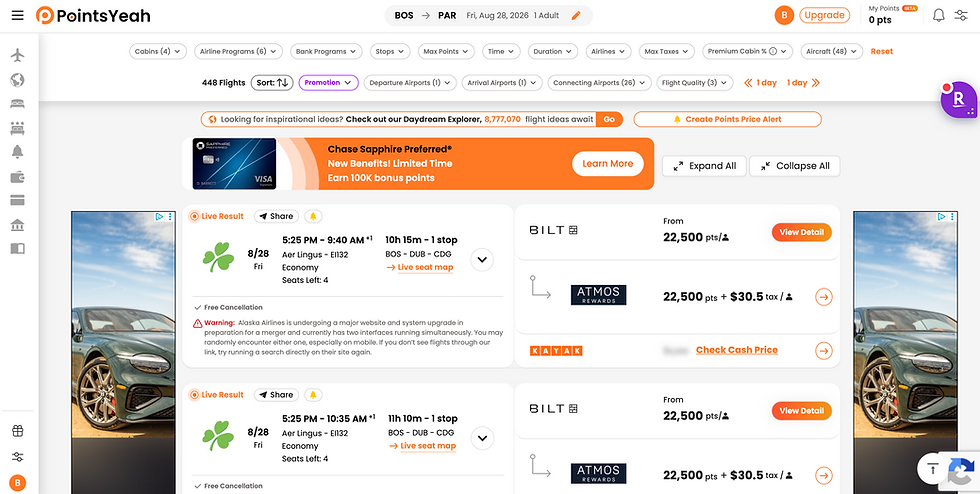
Task: Open globe explorer icon in sidebar
Action: coord(18,80)
